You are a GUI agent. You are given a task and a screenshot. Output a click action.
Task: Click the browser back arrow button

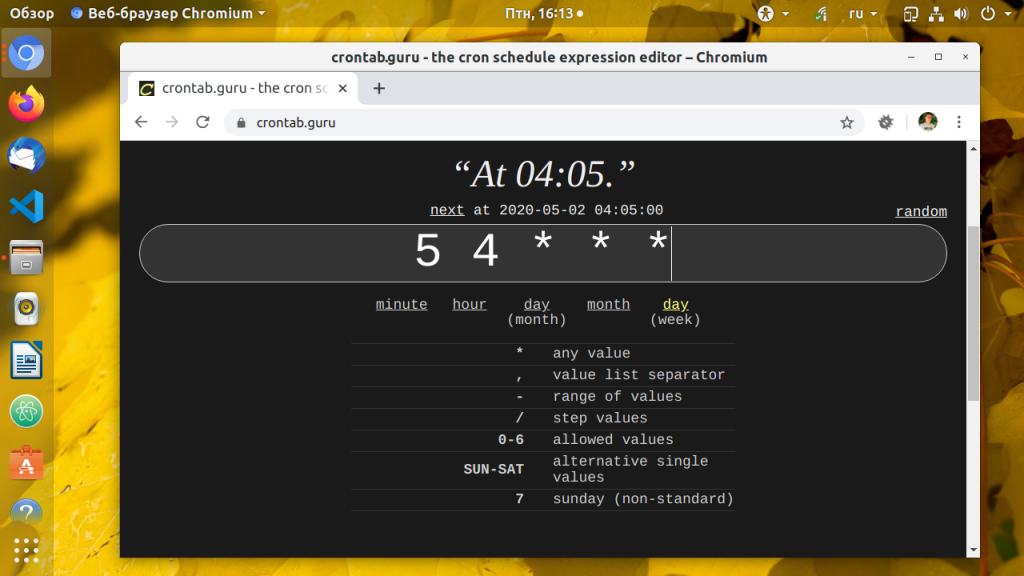coord(141,122)
